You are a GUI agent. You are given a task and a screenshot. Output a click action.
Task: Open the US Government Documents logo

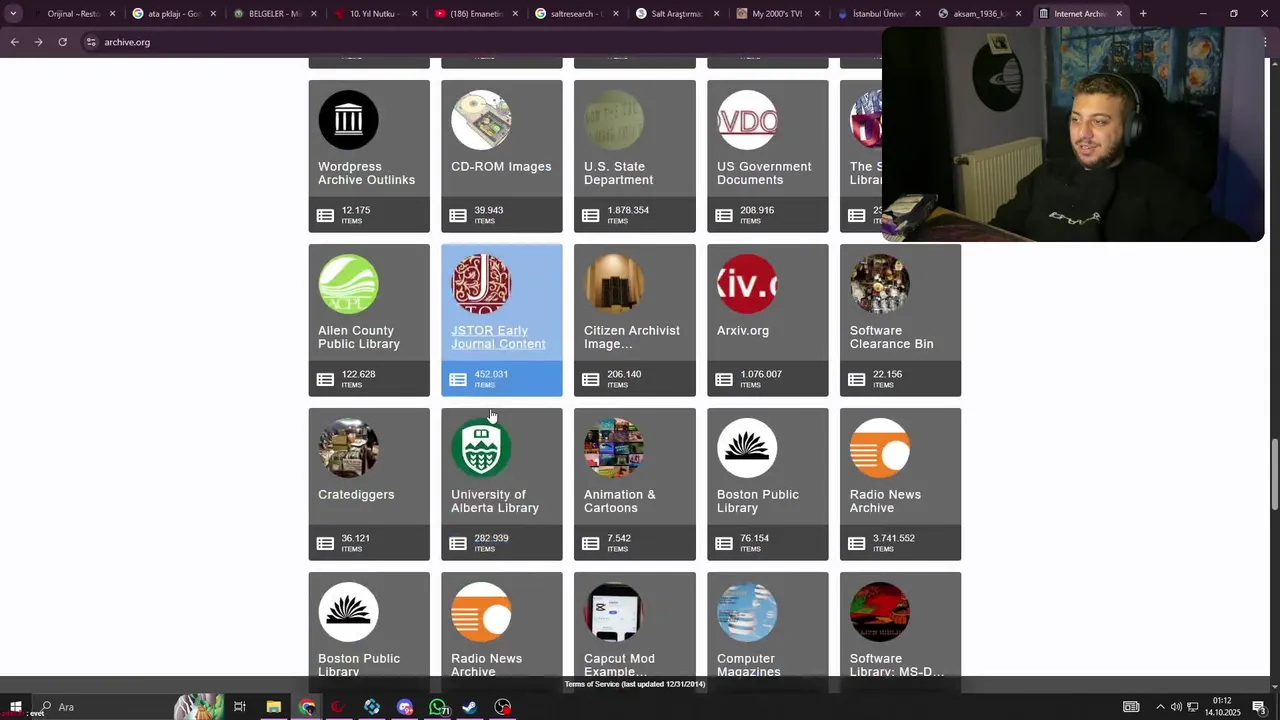tap(747, 120)
